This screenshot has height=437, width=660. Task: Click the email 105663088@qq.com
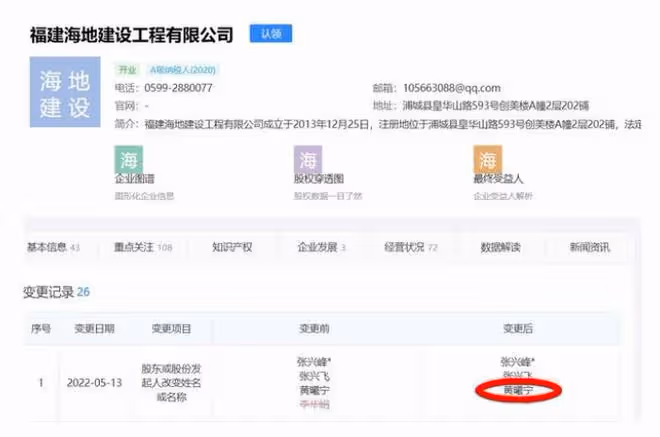pos(452,88)
